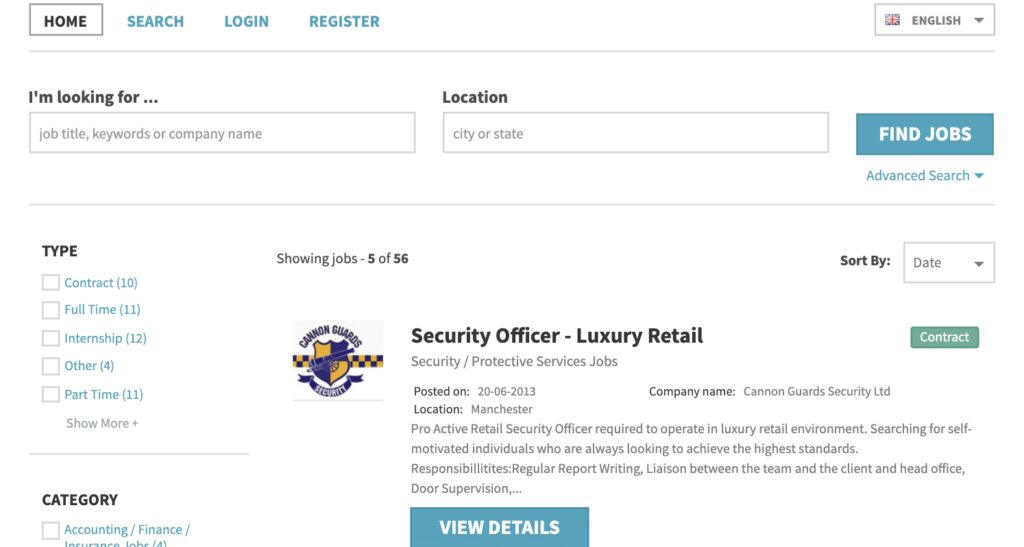1024x547 pixels.
Task: Click the UK flag language icon
Action: click(893, 20)
